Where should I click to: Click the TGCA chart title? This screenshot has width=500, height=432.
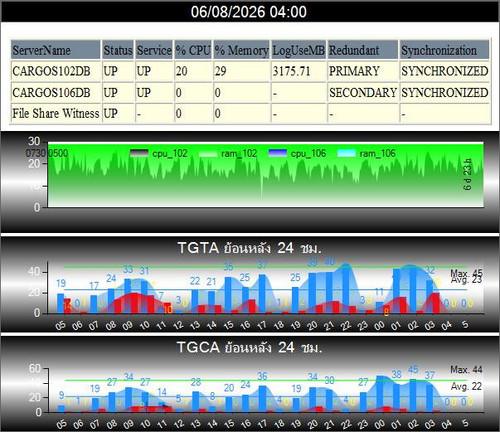coord(249,347)
